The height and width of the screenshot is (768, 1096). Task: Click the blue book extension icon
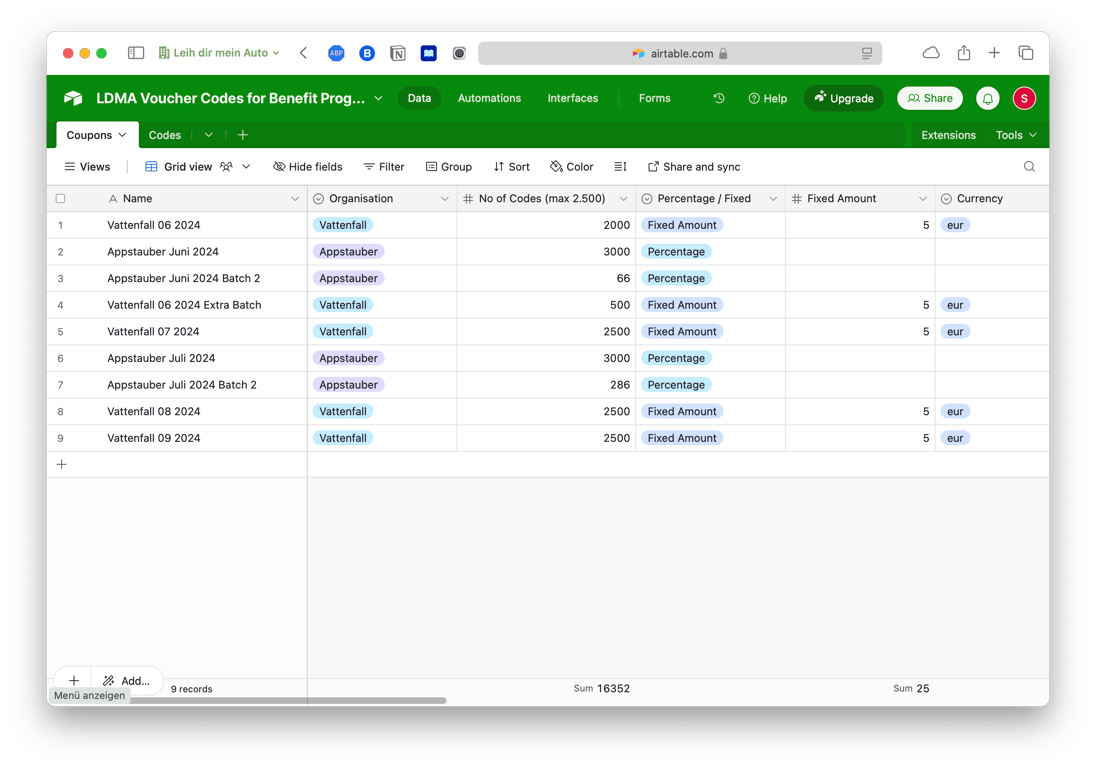click(x=428, y=53)
